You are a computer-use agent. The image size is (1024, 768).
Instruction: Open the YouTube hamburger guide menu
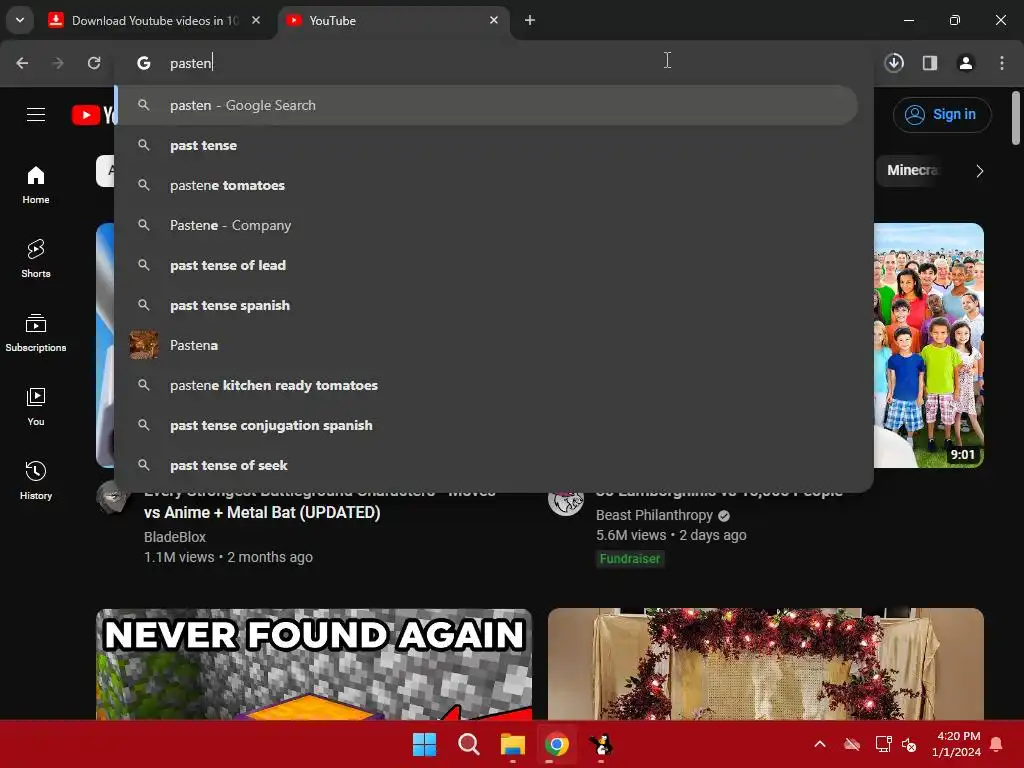[x=36, y=115]
